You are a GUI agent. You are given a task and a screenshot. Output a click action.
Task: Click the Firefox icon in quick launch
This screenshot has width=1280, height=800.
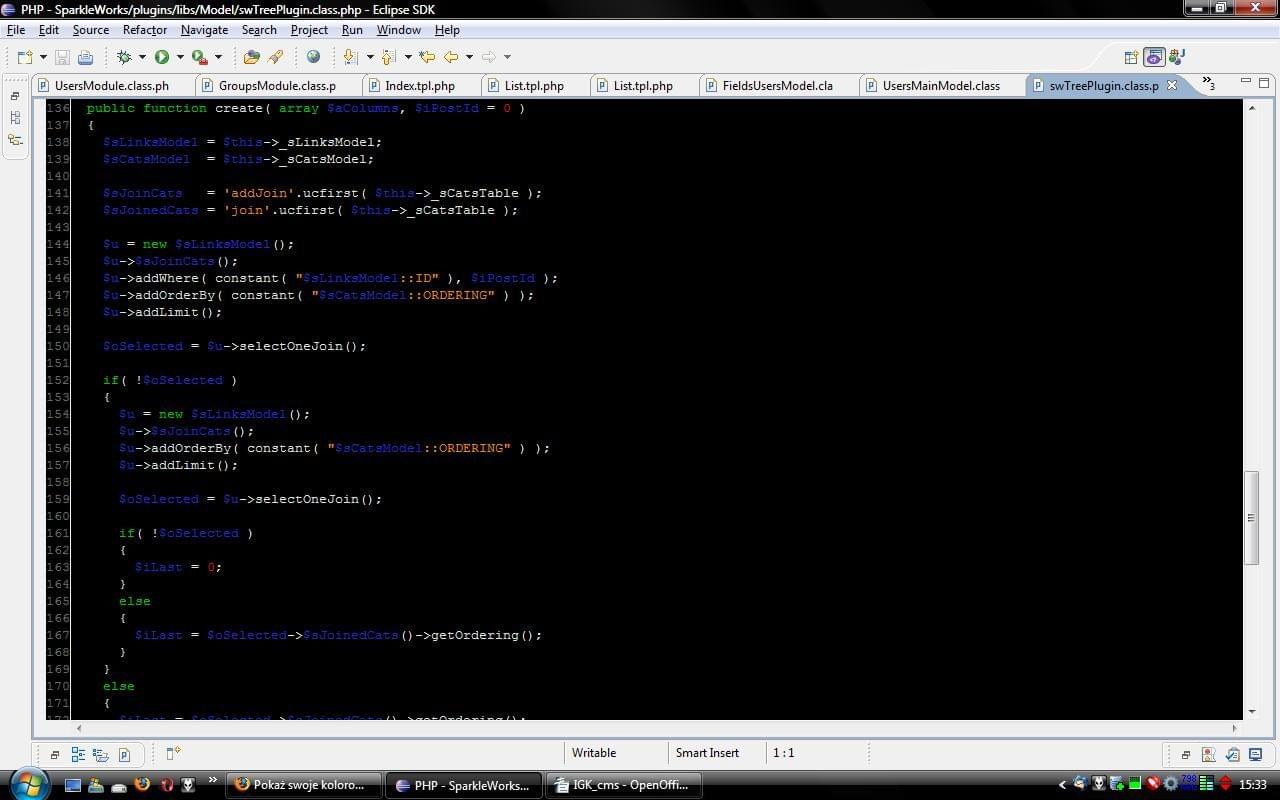click(142, 785)
